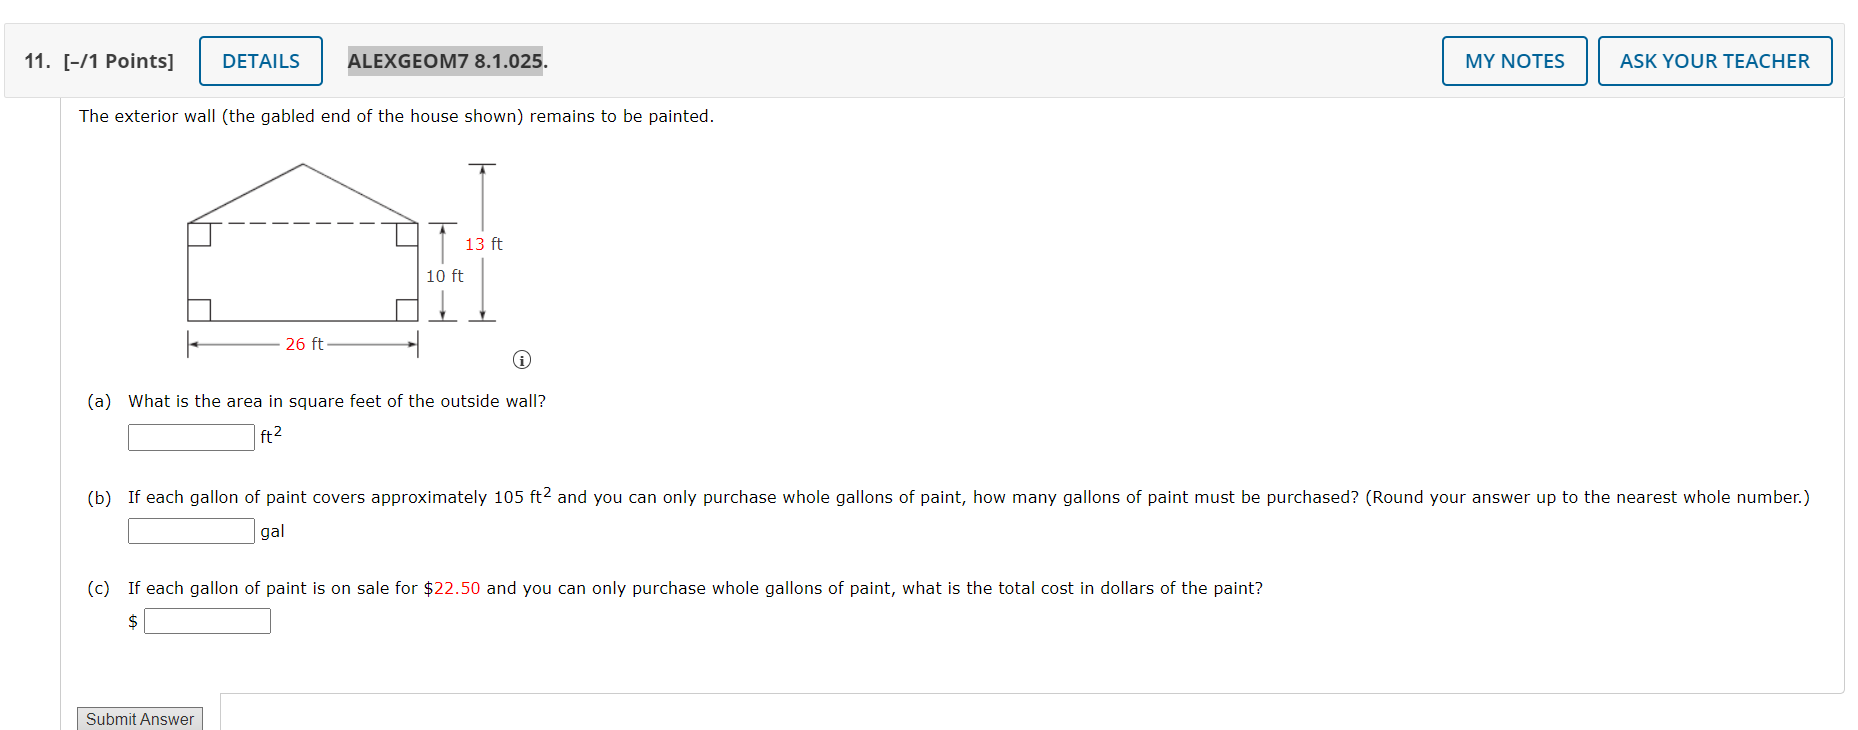Click the red $22.50 price text
Viewport: 1858px width, 730px height.
coord(452,588)
